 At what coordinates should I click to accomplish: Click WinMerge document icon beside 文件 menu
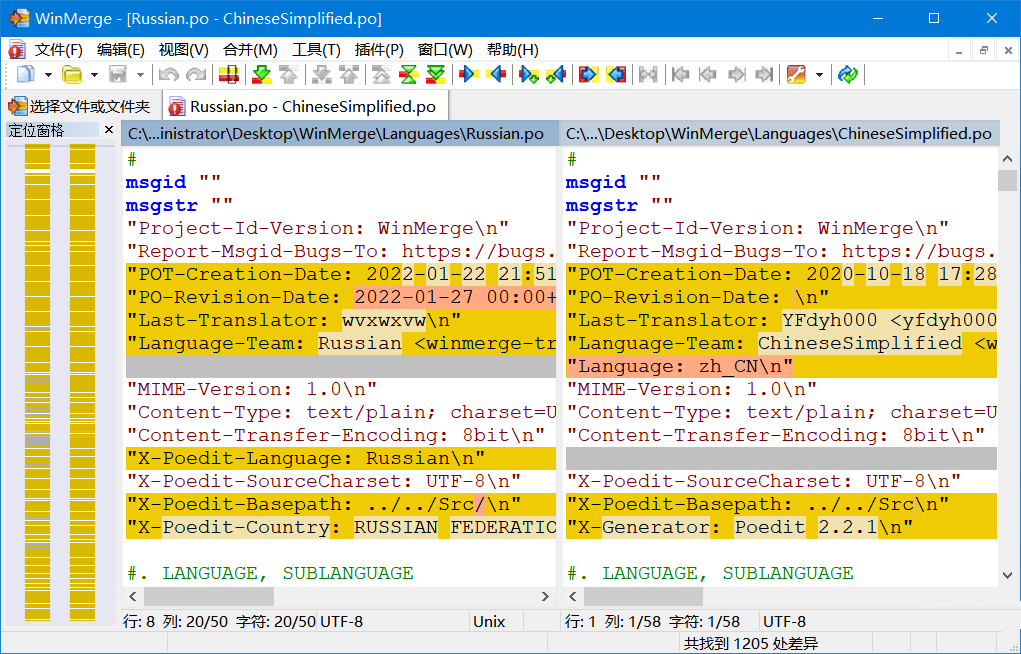[x=16, y=50]
